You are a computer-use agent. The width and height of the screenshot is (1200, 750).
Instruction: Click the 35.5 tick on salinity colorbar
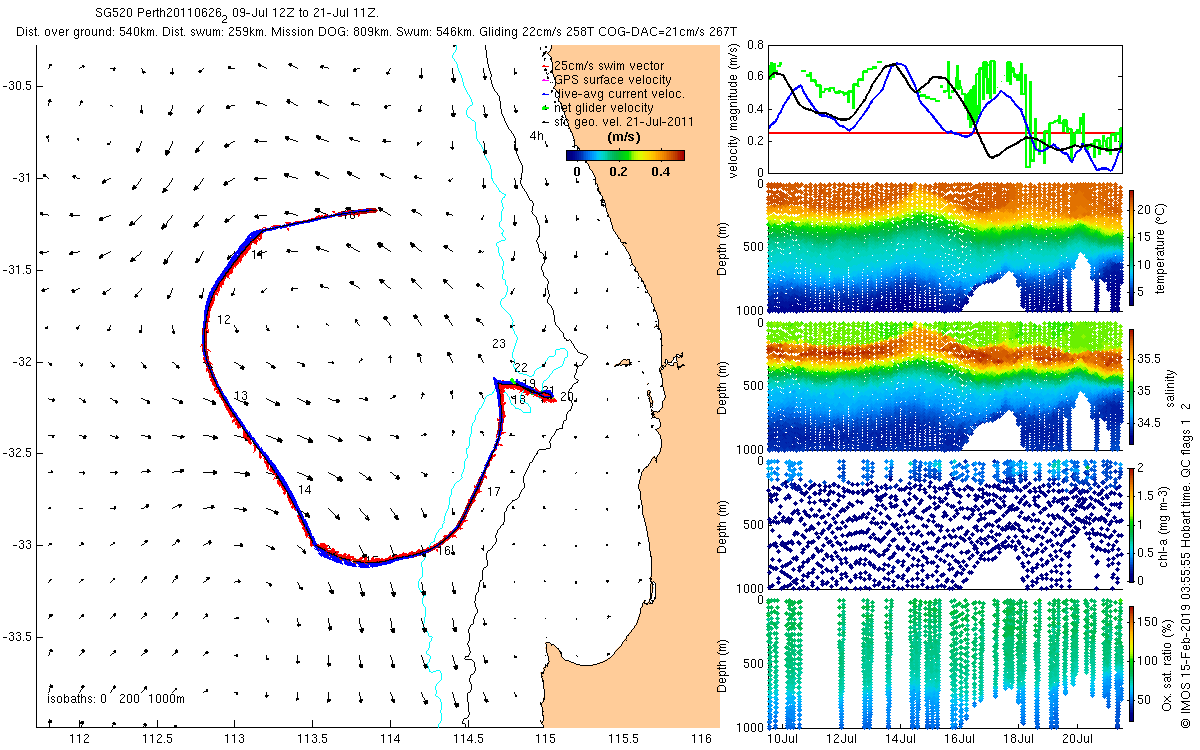1149,358
